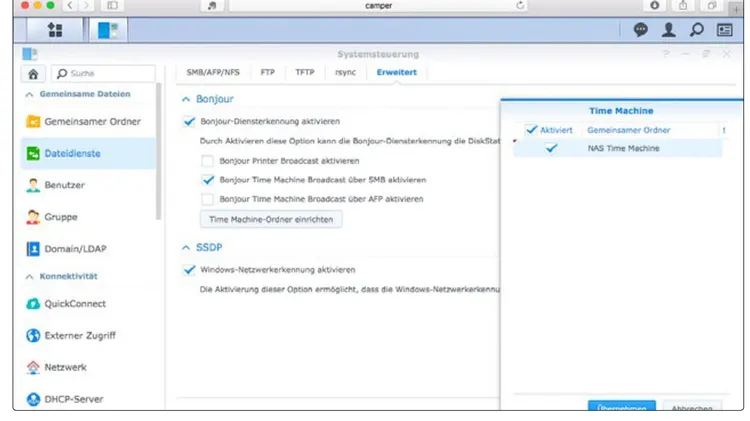This screenshot has width=750, height=421.
Task: Enable Bonjour Time Machine Broadcast über AFP
Action: [208, 199]
